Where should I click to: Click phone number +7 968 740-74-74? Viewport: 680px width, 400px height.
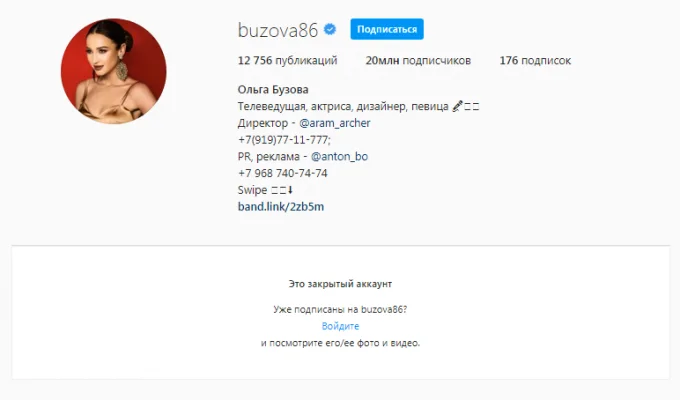pyautogui.click(x=283, y=174)
